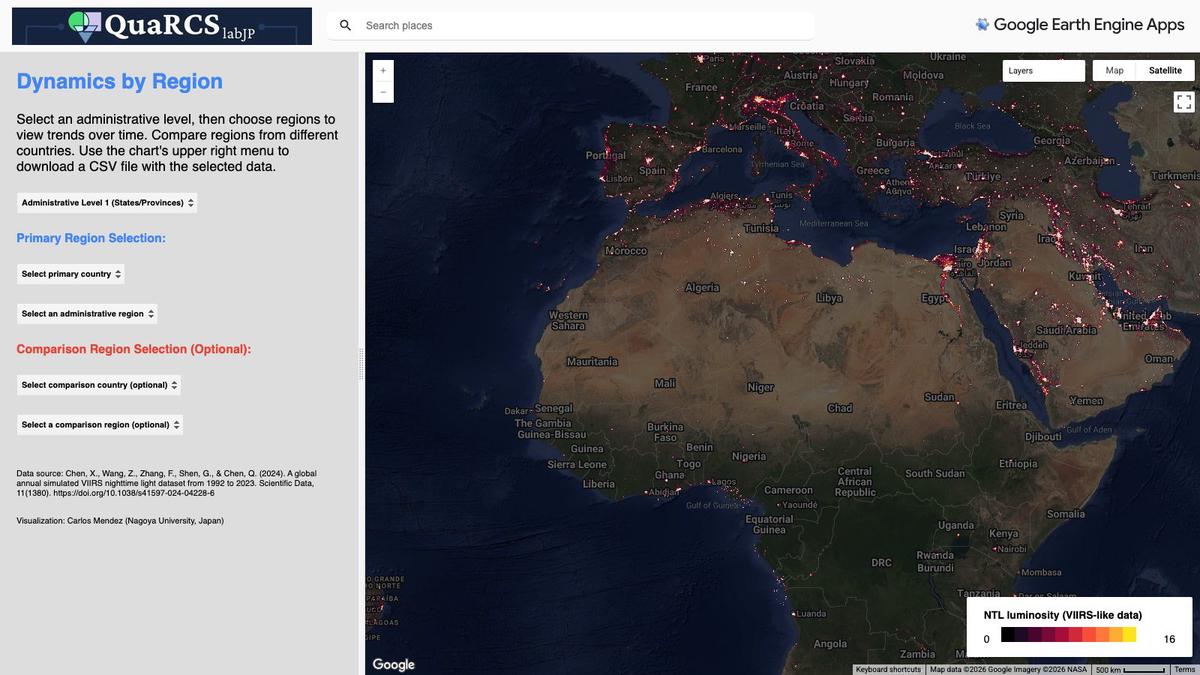Switch to Map view tab
This screenshot has height=675, width=1200.
click(1114, 71)
